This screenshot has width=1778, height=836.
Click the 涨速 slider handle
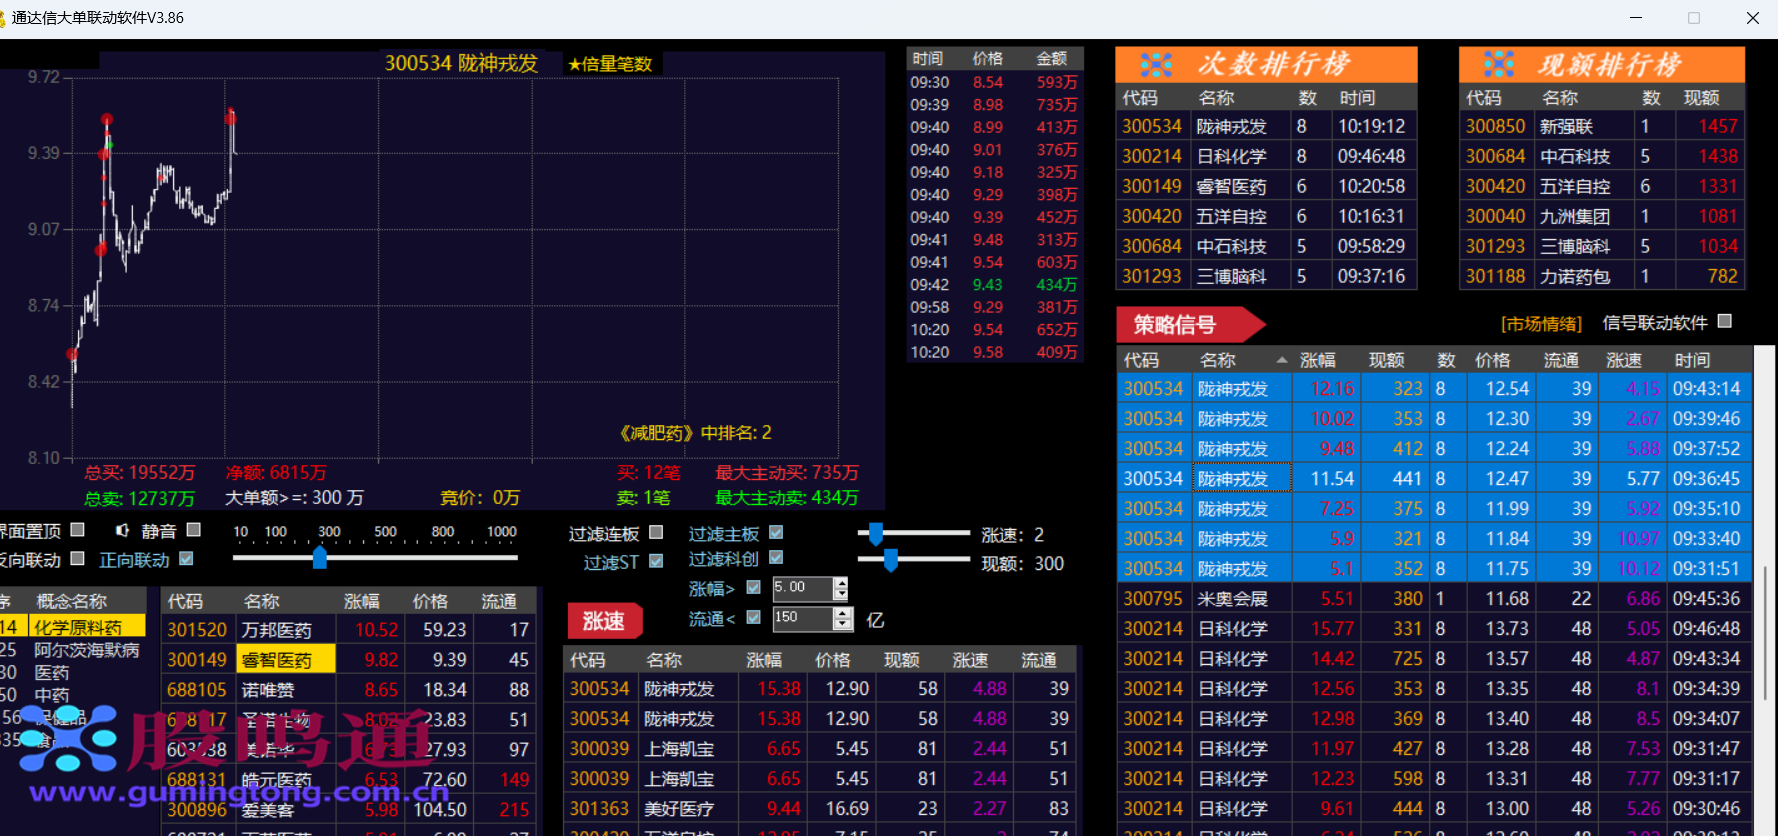point(876,534)
